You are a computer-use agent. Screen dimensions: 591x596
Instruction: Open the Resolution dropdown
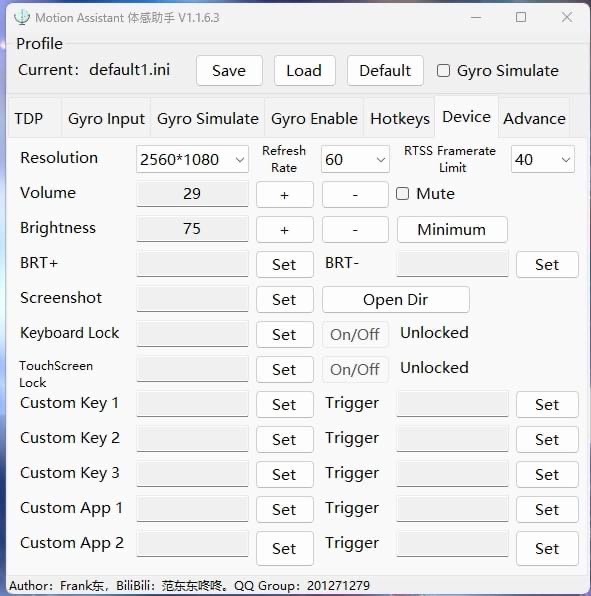[192, 159]
